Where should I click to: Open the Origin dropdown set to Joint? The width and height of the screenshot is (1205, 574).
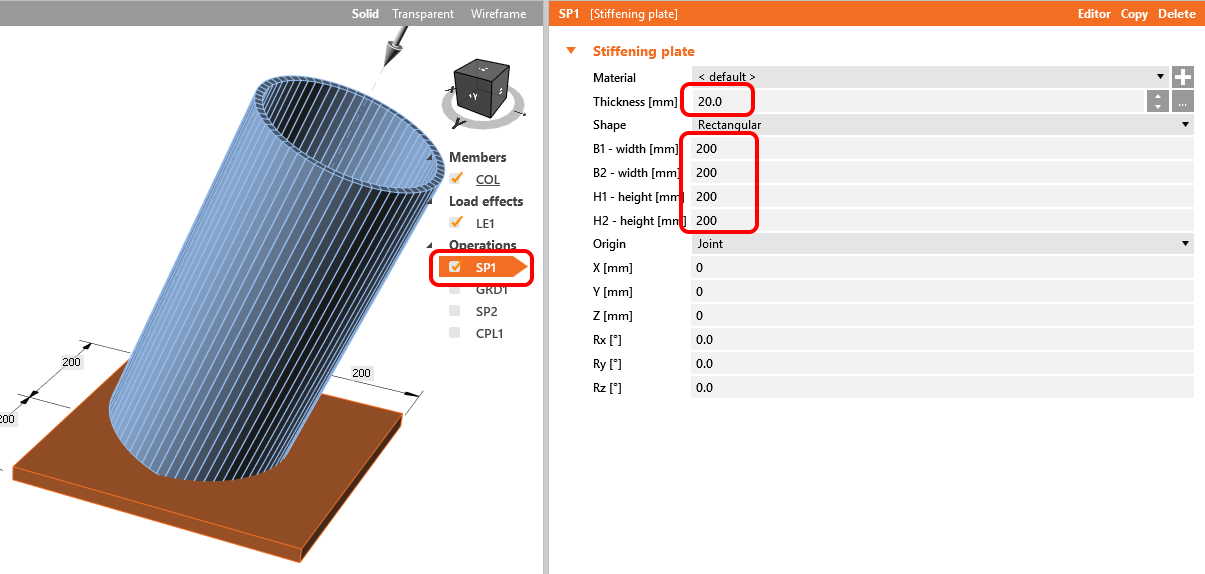click(942, 243)
